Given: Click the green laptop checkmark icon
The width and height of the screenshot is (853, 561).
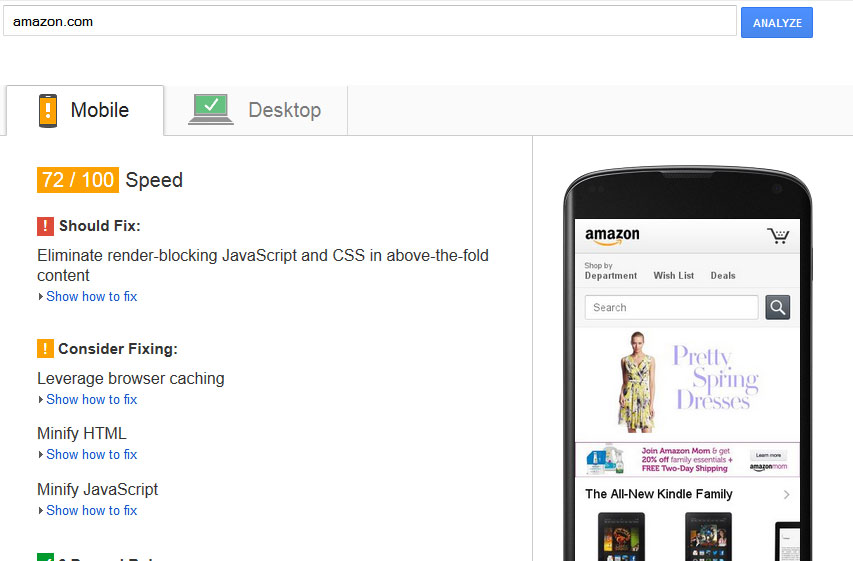Looking at the screenshot, I should point(211,109).
